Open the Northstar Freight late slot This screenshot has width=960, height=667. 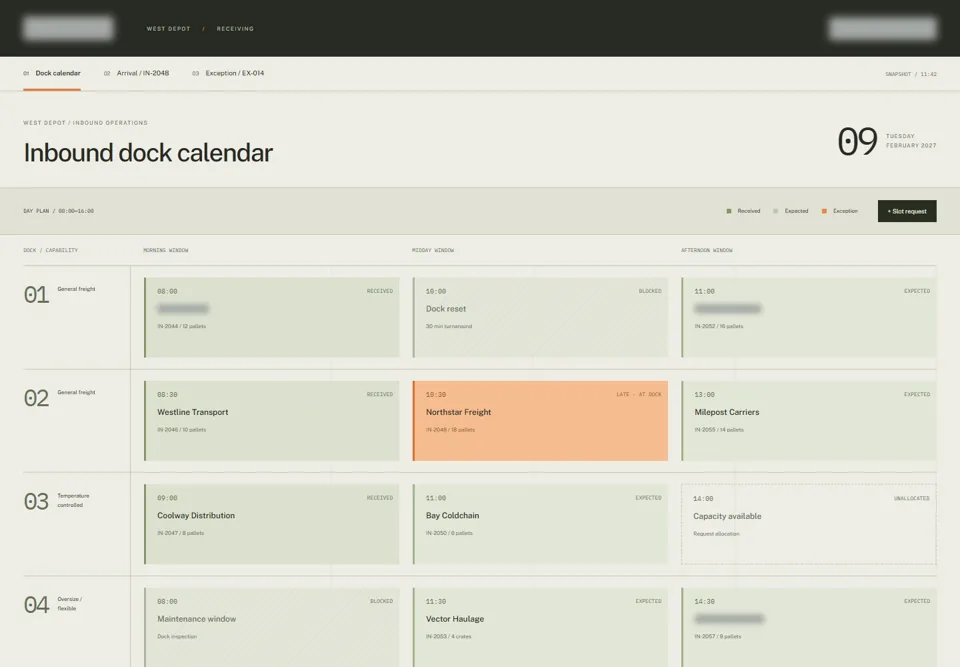(540, 421)
